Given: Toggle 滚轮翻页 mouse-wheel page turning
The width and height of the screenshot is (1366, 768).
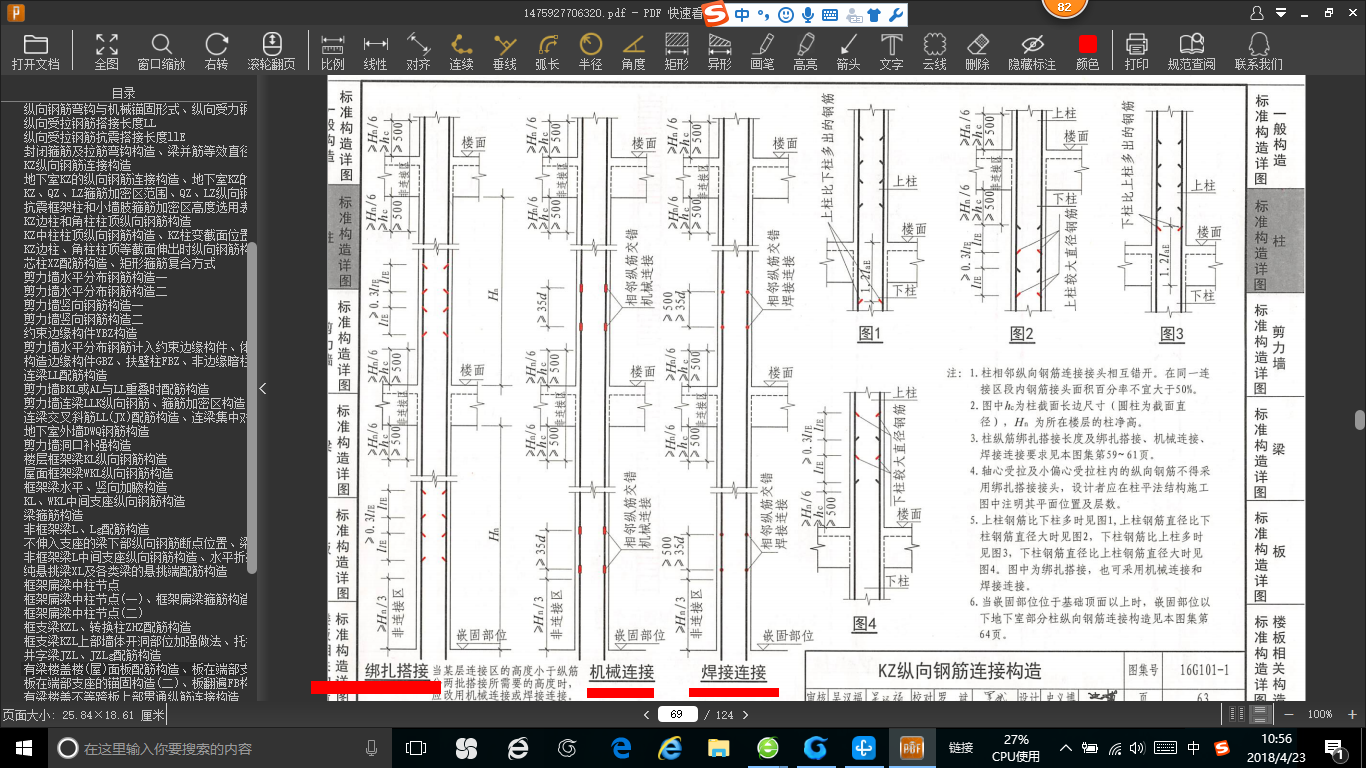Looking at the screenshot, I should click(x=271, y=51).
